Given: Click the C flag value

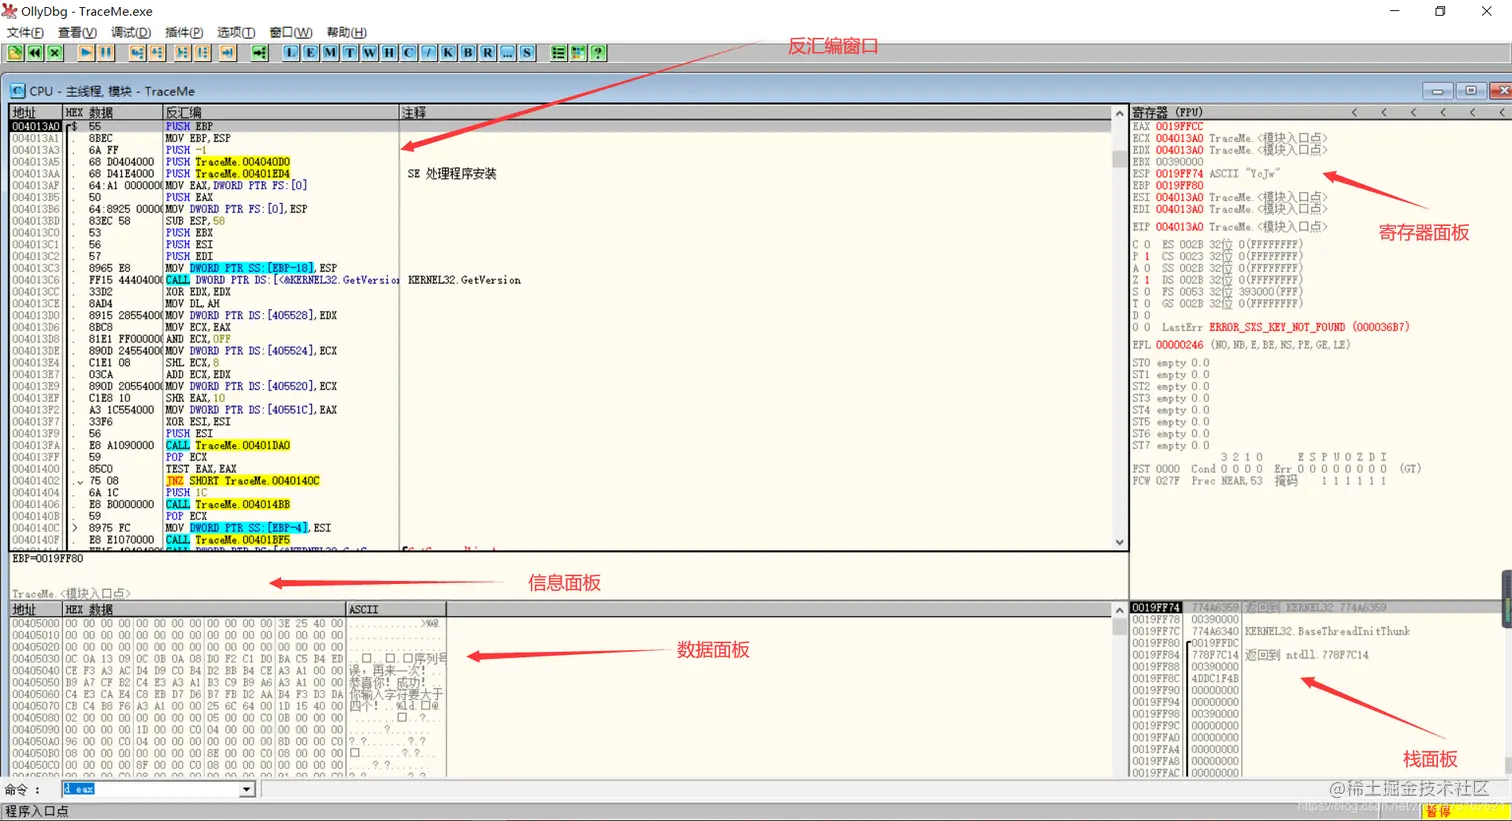Looking at the screenshot, I should 1147,245.
